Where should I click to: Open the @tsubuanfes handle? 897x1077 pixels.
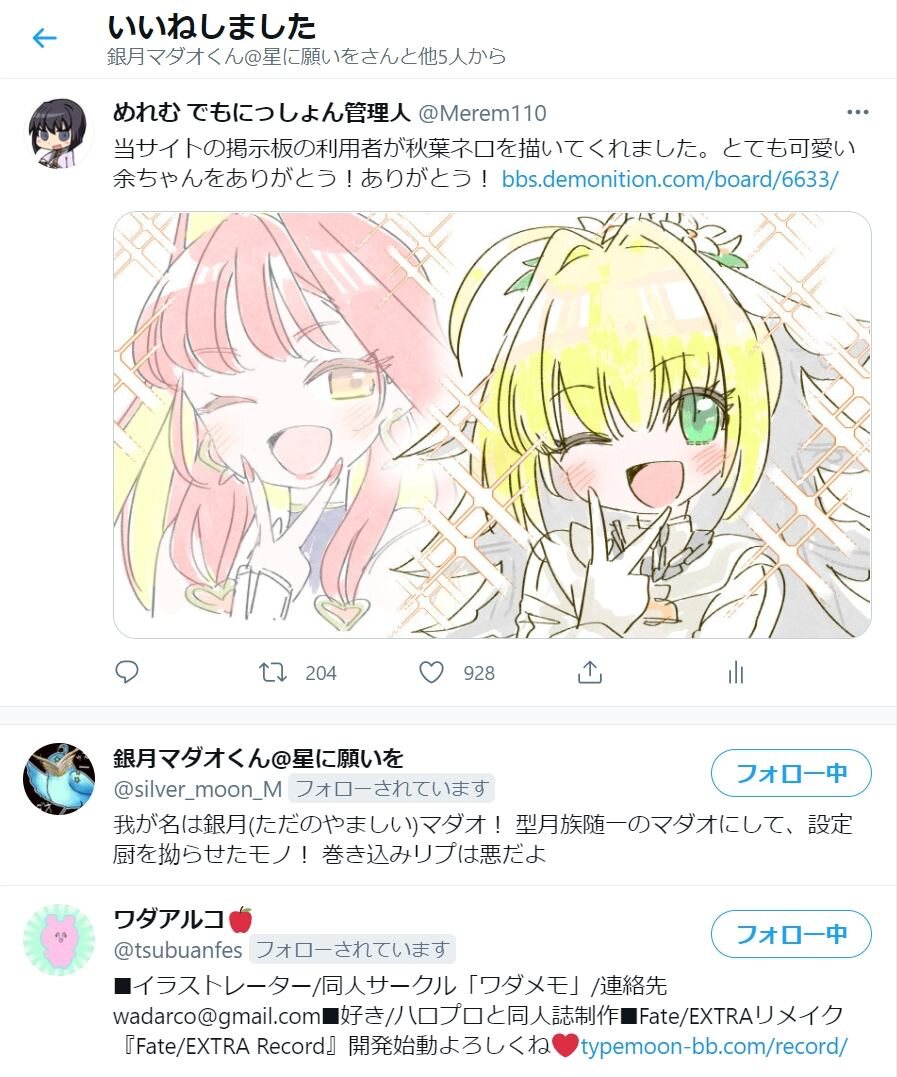coord(178,950)
